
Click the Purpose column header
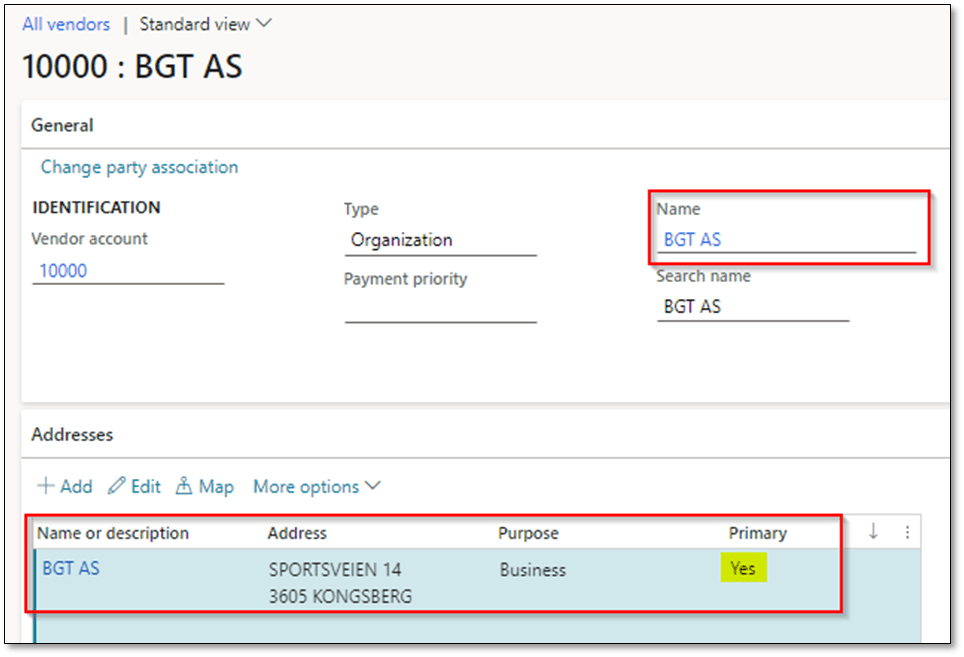click(528, 533)
